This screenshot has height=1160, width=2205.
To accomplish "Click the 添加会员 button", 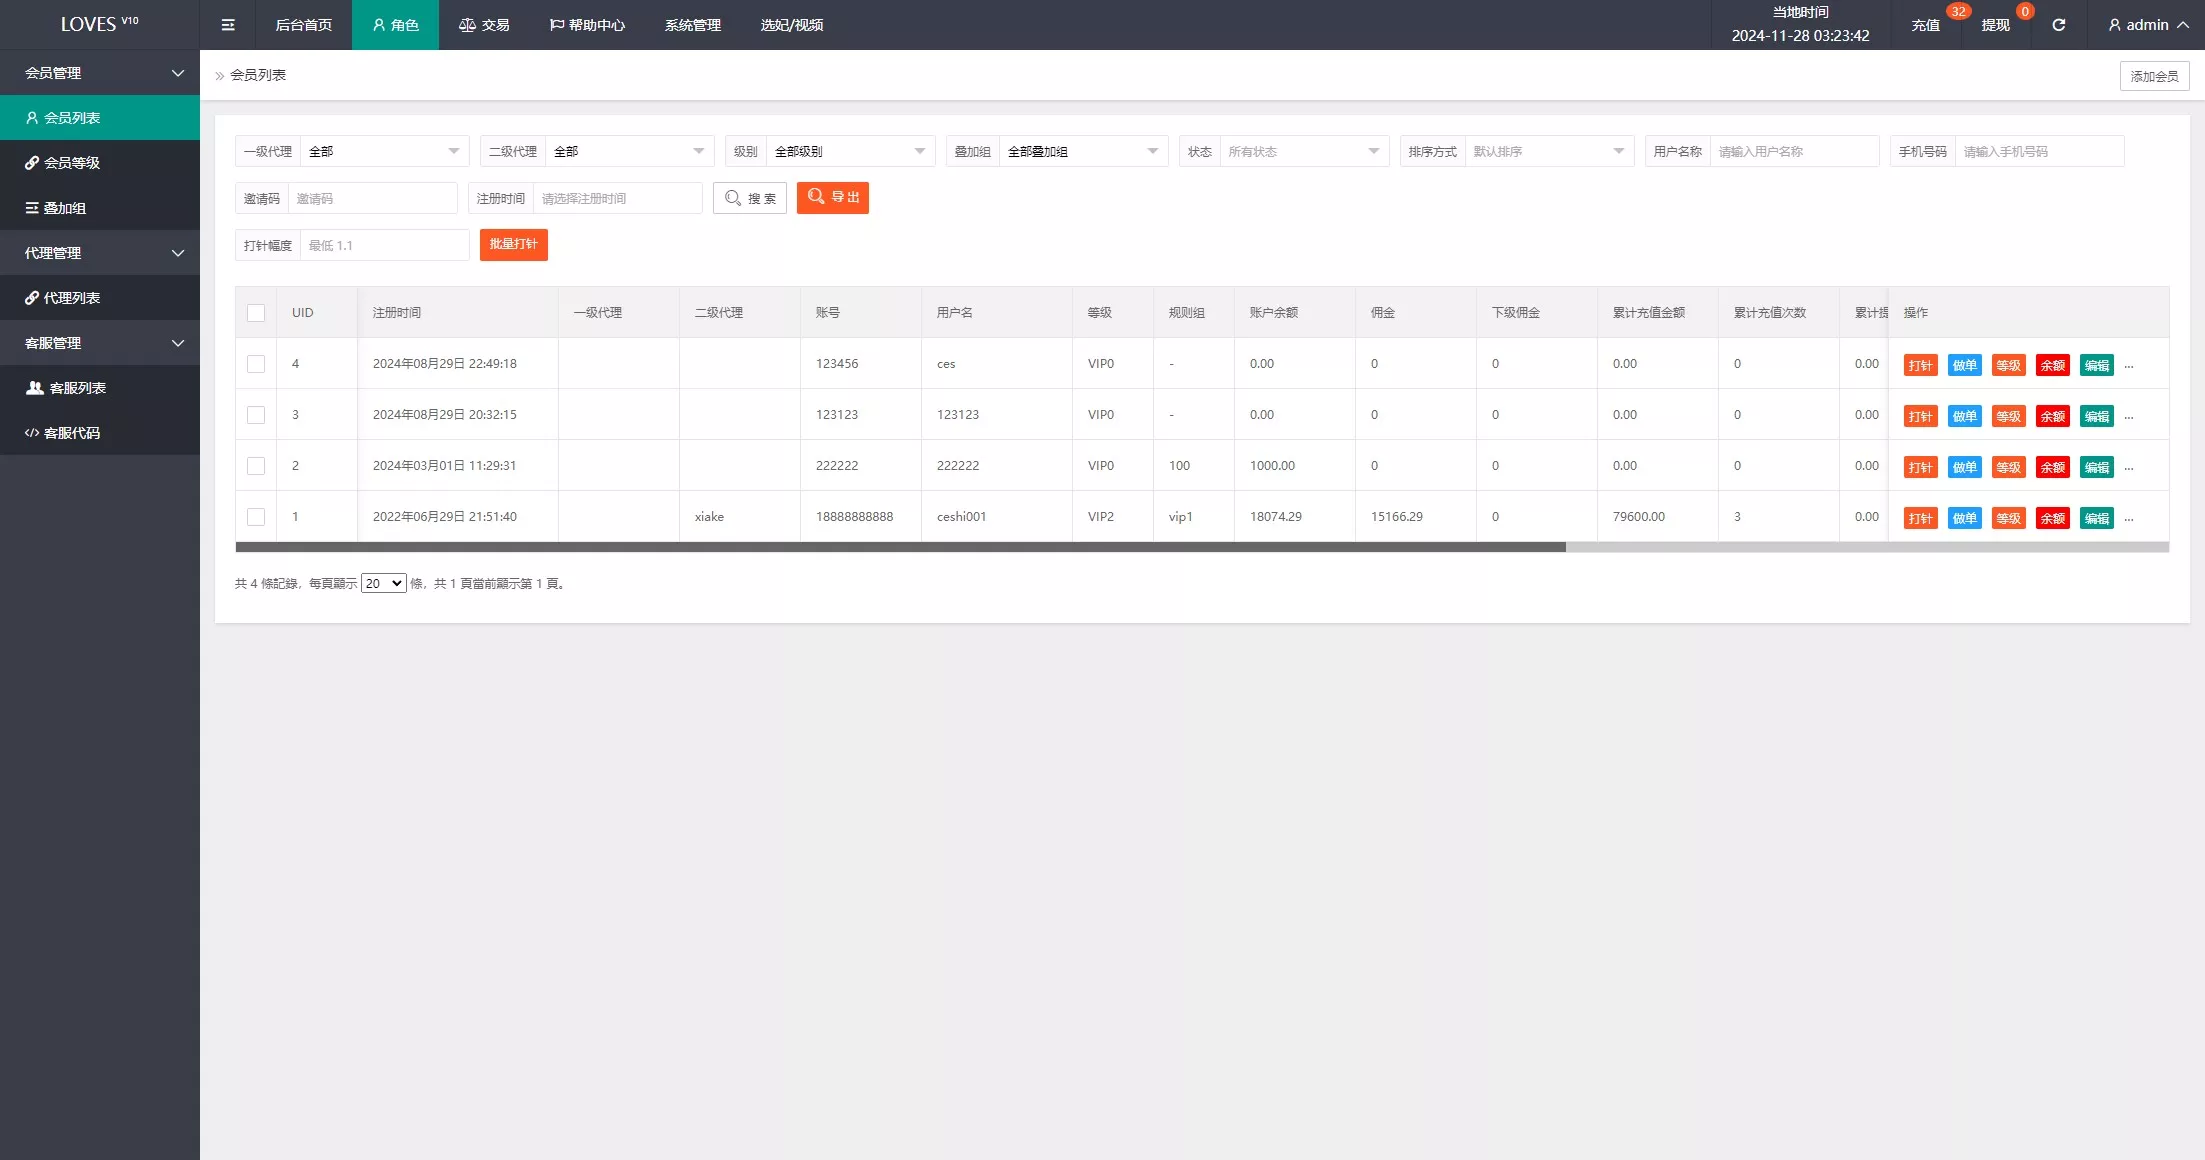I will [2154, 76].
